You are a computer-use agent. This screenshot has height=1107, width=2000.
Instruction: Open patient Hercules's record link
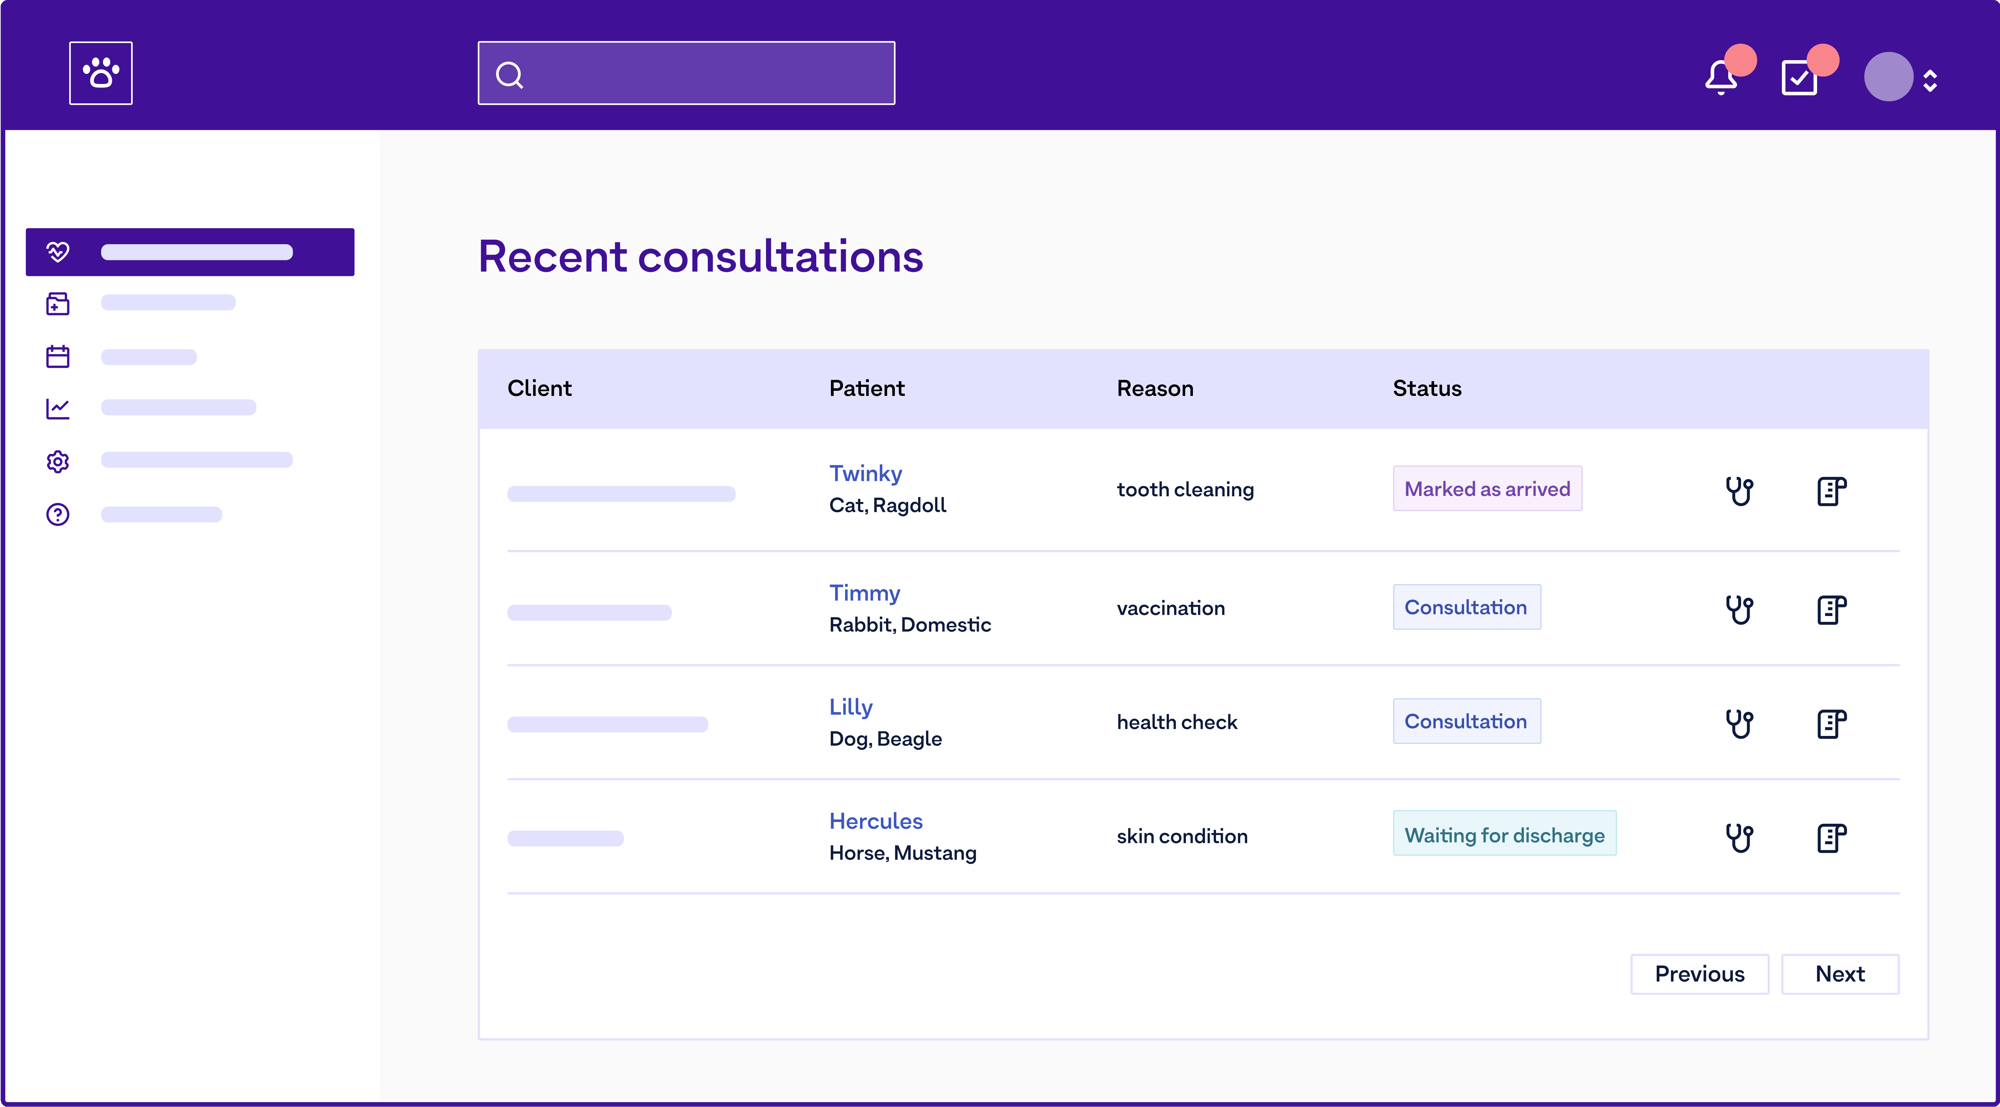[x=875, y=821]
